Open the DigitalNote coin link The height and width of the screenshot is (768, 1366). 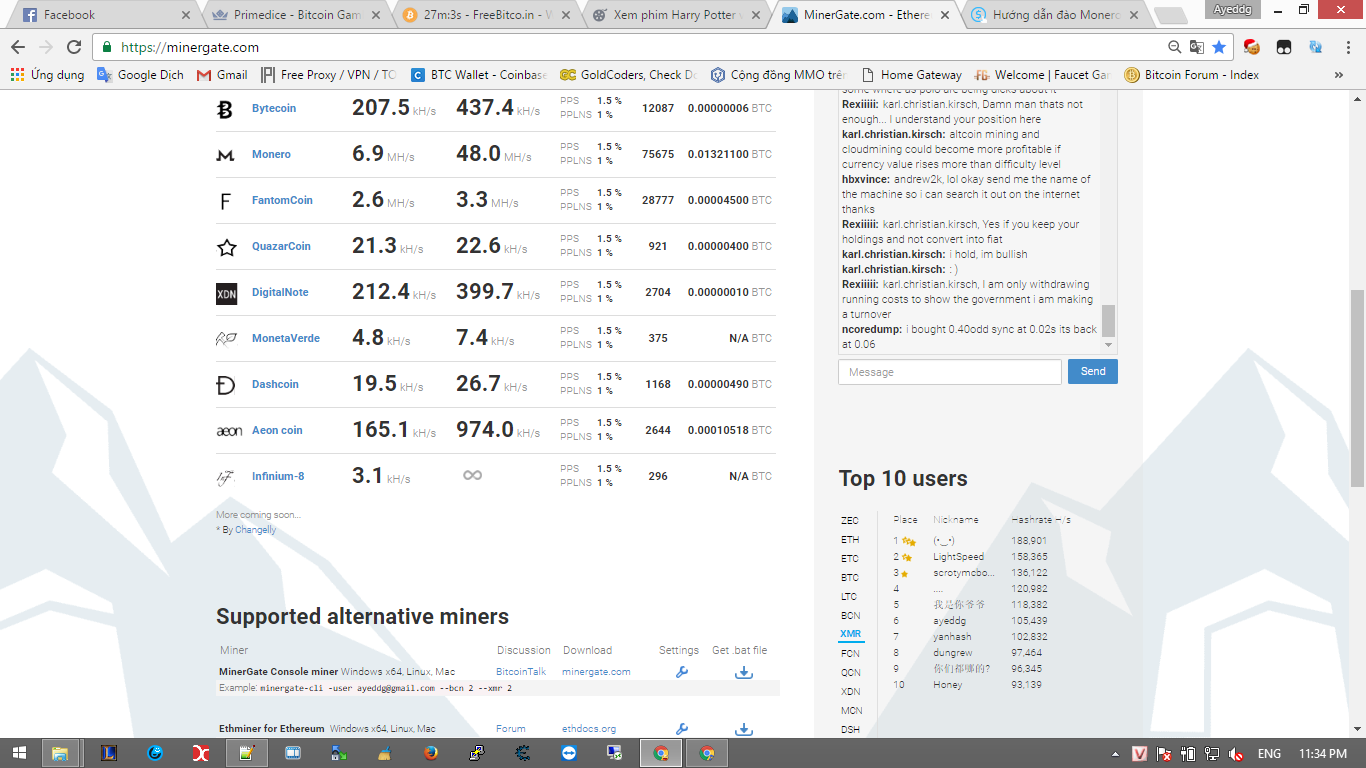tap(280, 293)
